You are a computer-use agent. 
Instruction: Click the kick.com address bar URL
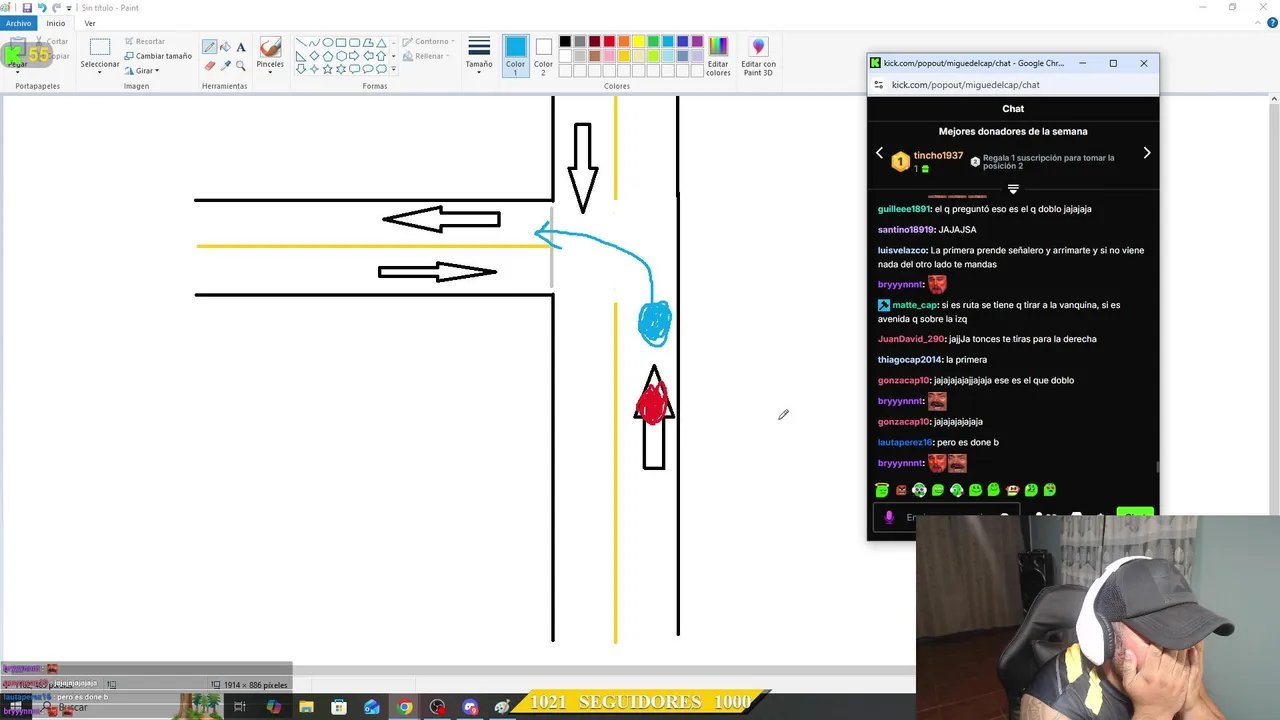[965, 85]
